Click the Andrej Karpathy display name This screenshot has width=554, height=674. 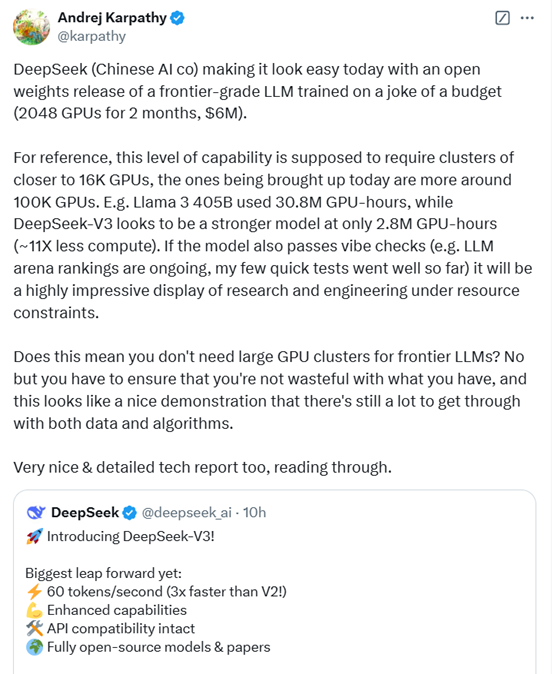click(x=112, y=18)
